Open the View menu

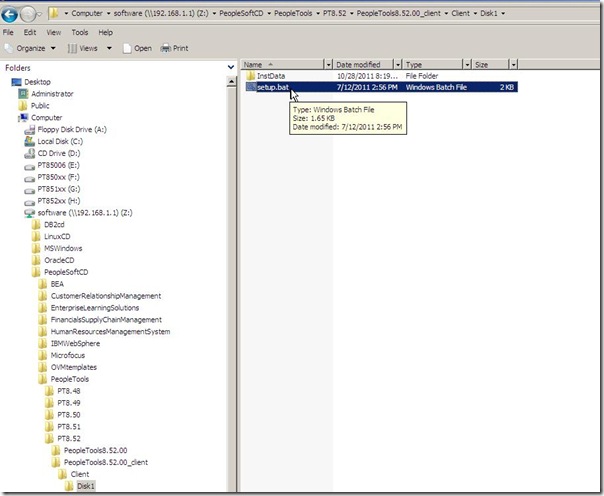54,32
